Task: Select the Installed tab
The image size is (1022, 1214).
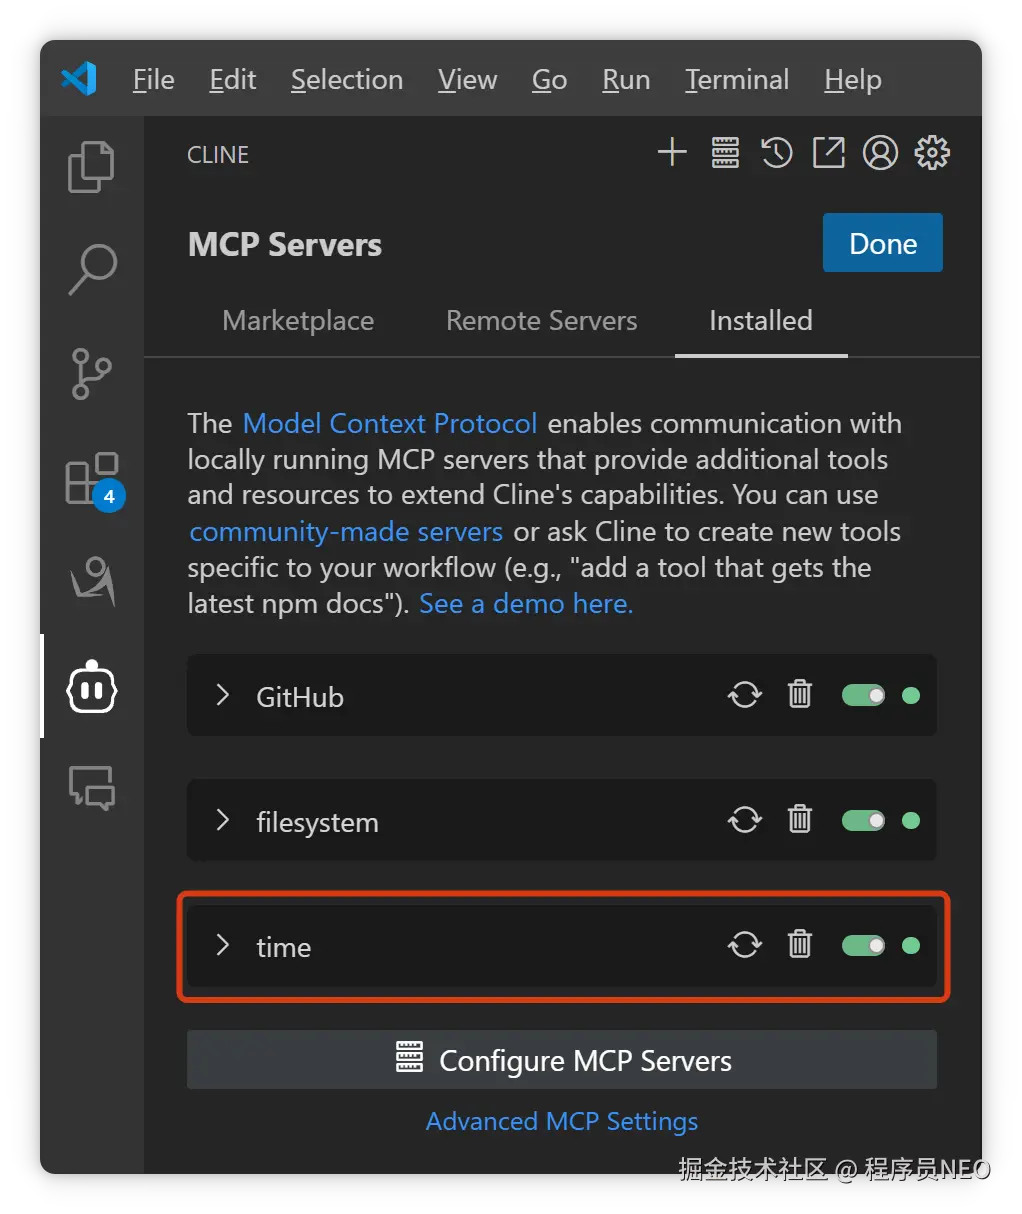Action: coord(761,320)
